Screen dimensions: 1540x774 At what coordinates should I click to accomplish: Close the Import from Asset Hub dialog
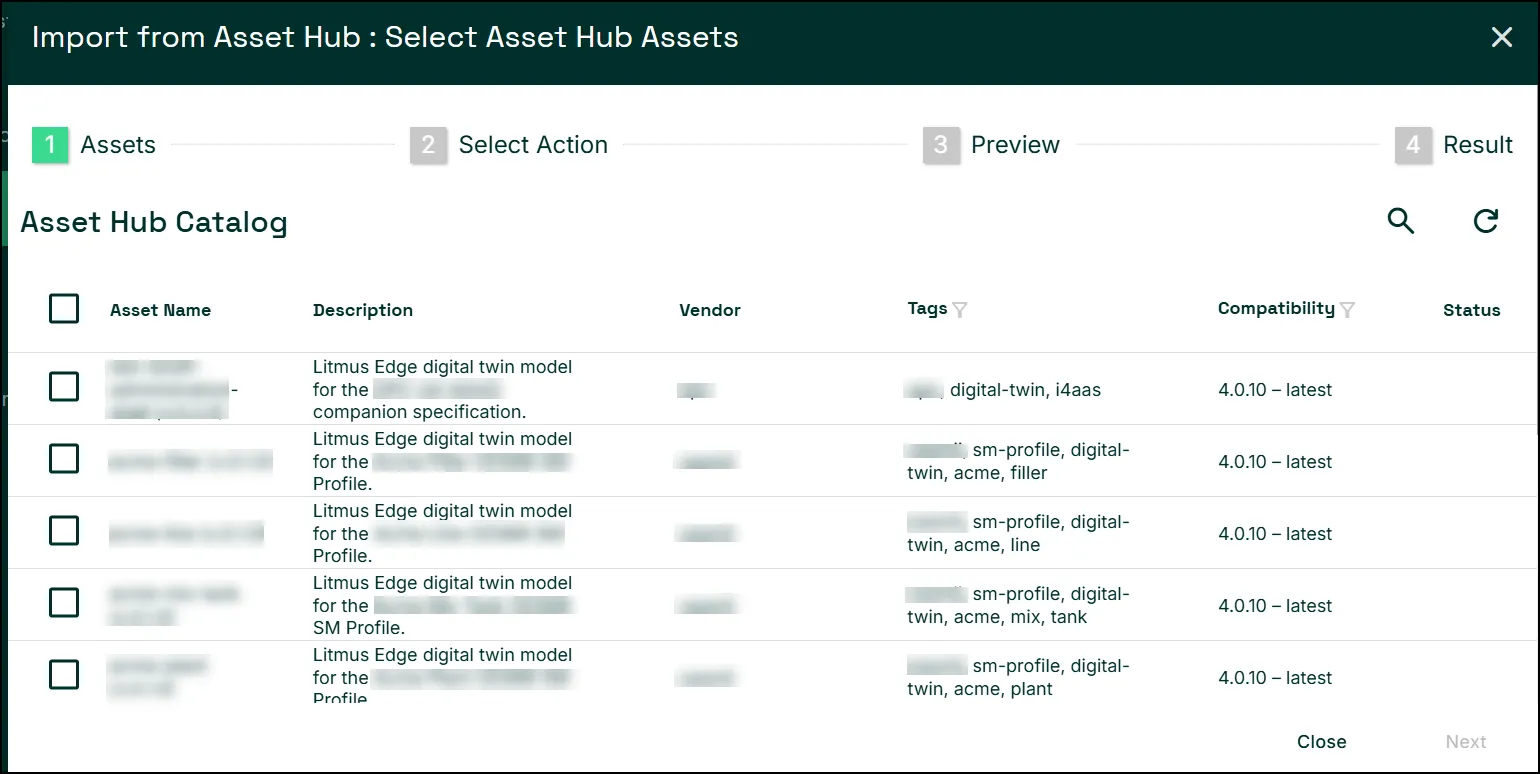(x=1502, y=38)
